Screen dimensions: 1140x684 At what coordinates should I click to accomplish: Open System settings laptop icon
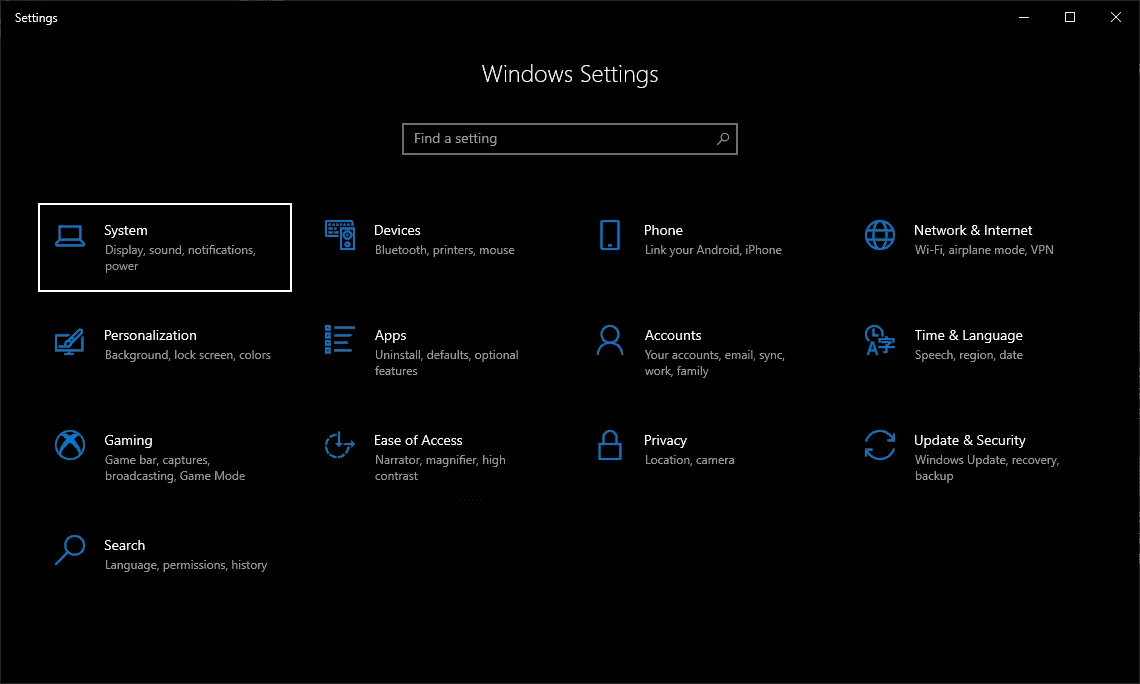pyautogui.click(x=70, y=236)
